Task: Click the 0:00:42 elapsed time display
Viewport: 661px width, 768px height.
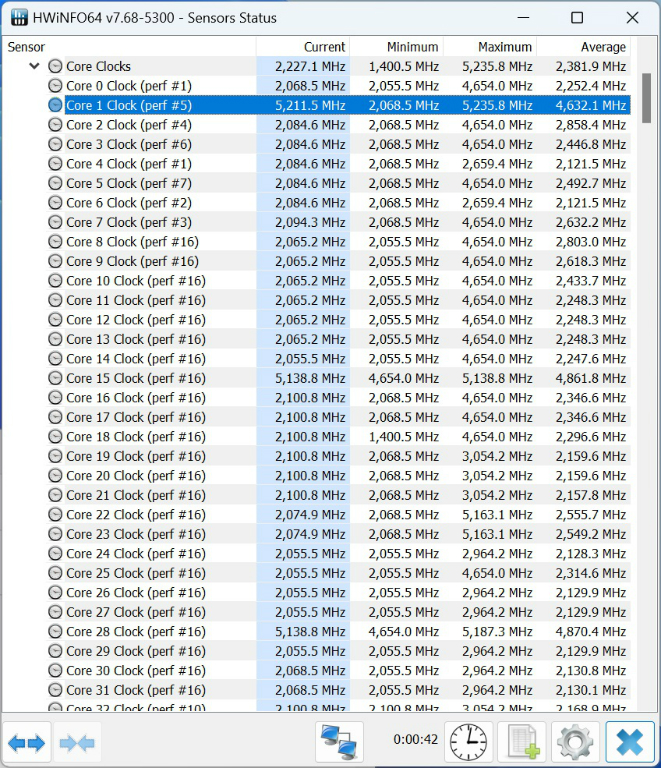Action: tap(415, 739)
